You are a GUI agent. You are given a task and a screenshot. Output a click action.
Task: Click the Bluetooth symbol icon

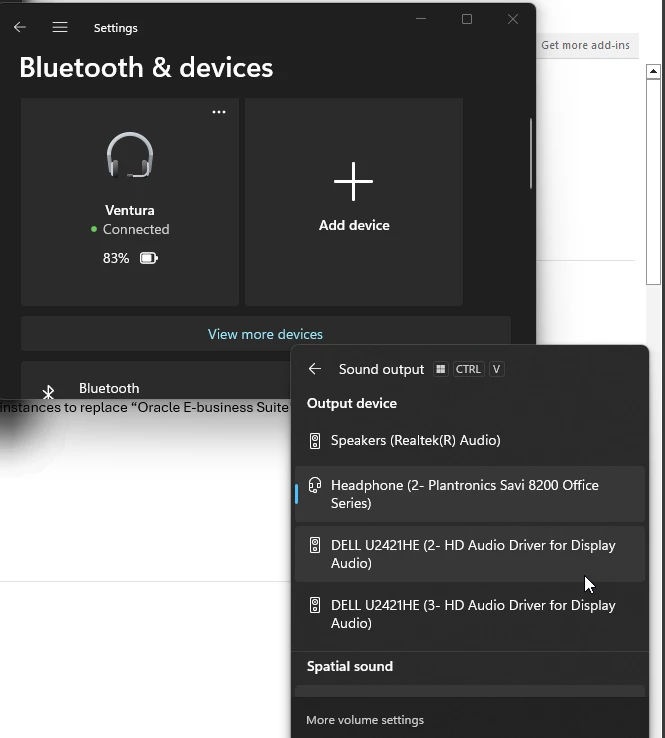(48, 392)
